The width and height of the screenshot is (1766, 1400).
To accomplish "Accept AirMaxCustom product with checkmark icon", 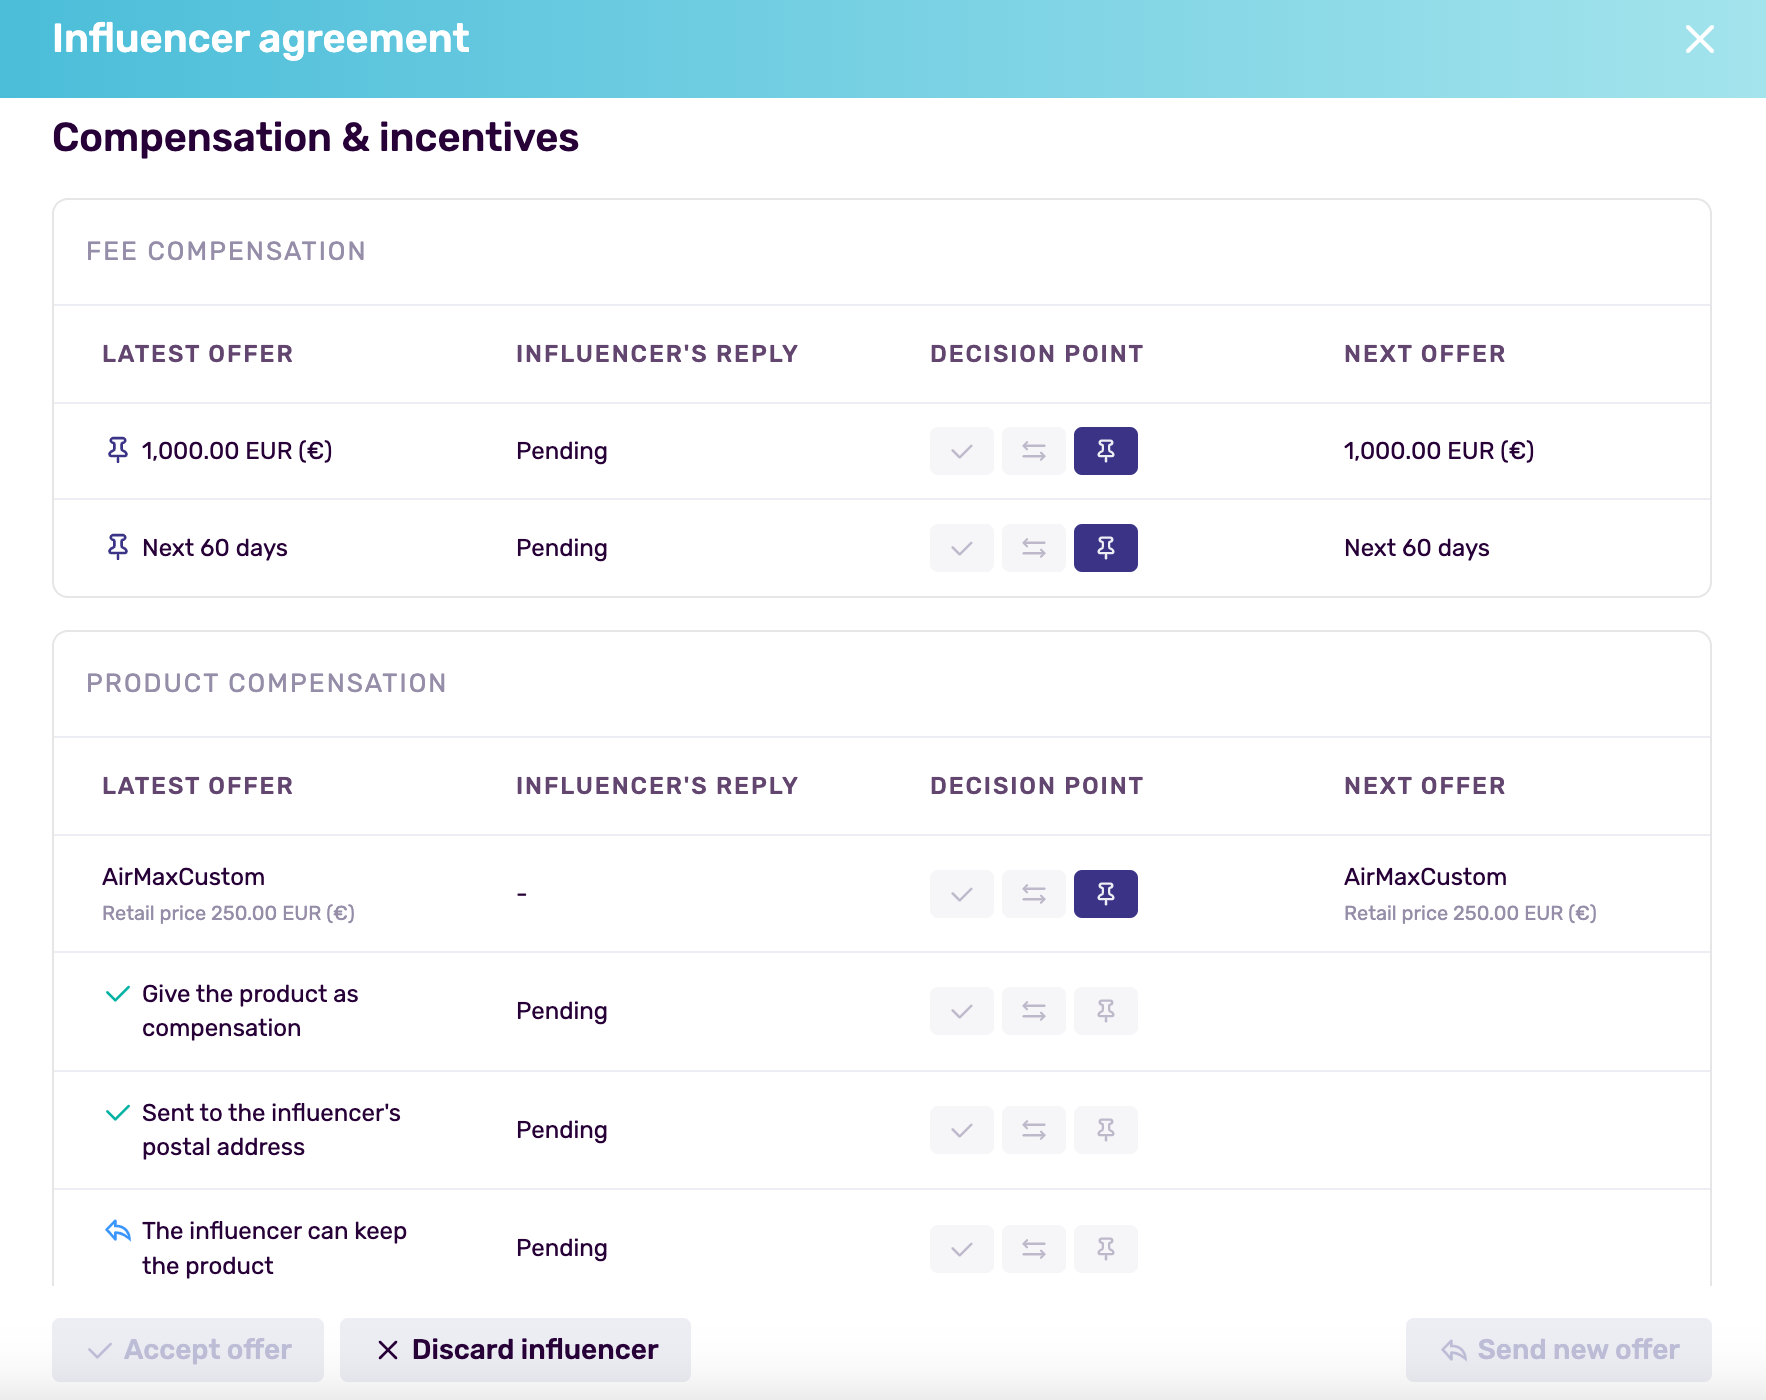I will (961, 894).
